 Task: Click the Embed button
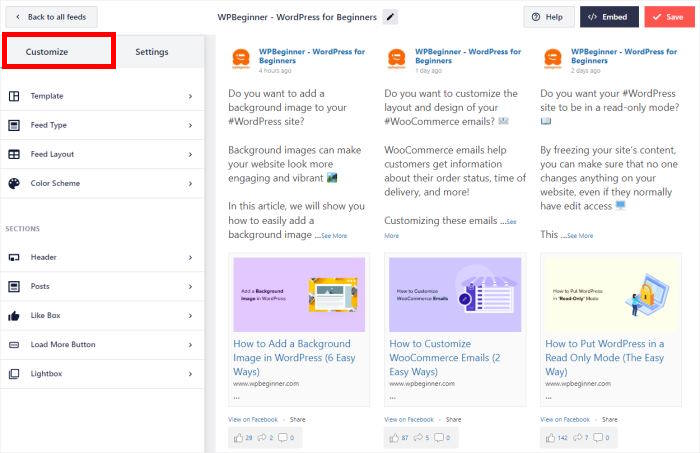pyautogui.click(x=609, y=17)
